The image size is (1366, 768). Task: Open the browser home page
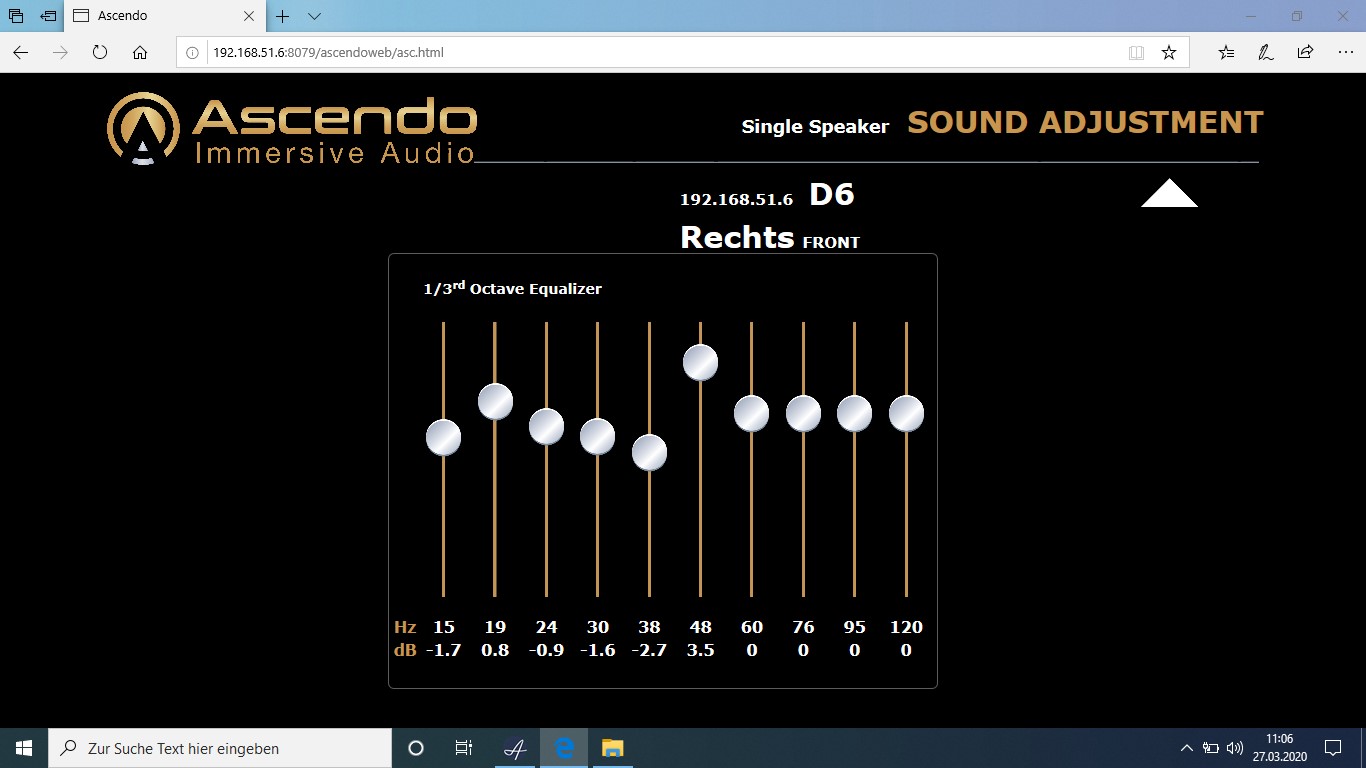tap(140, 52)
